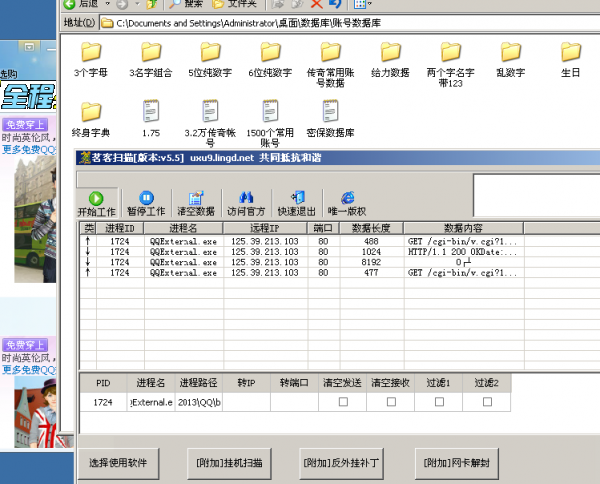Click upper 免费穿上 button in QQ panel
The height and width of the screenshot is (484, 600).
tap(25, 124)
